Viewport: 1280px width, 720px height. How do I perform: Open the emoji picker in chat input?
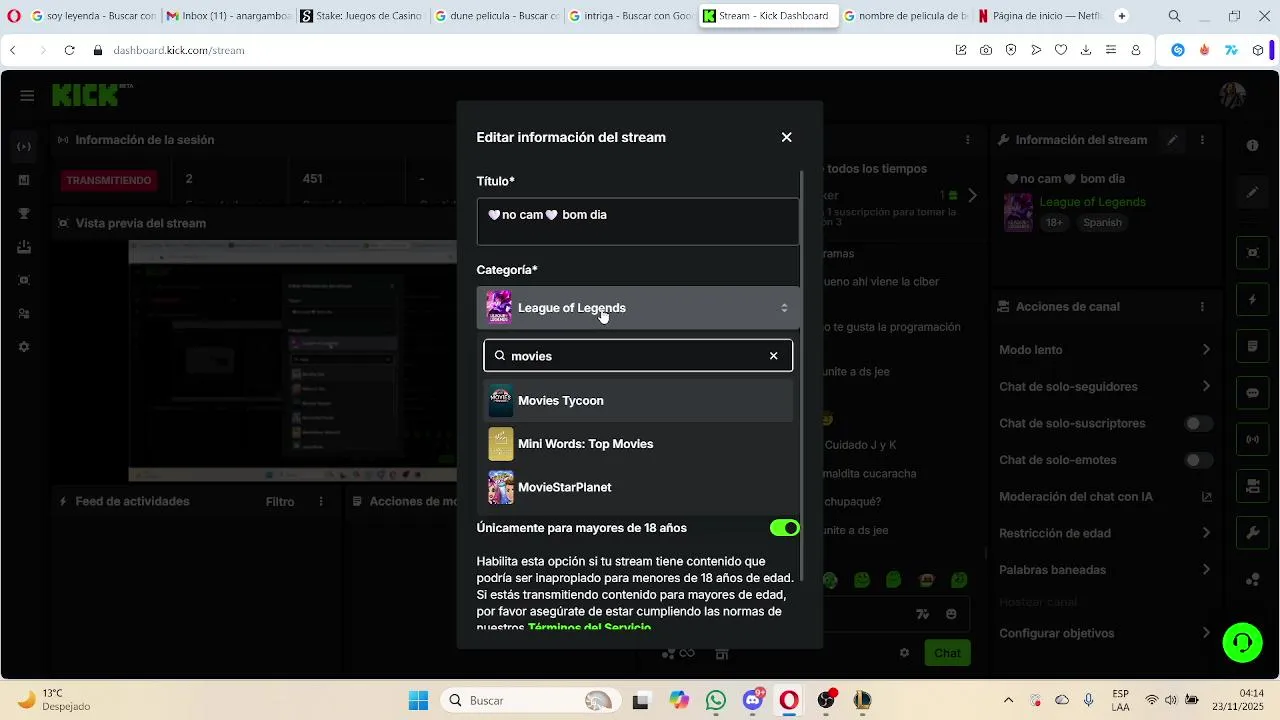coord(951,614)
